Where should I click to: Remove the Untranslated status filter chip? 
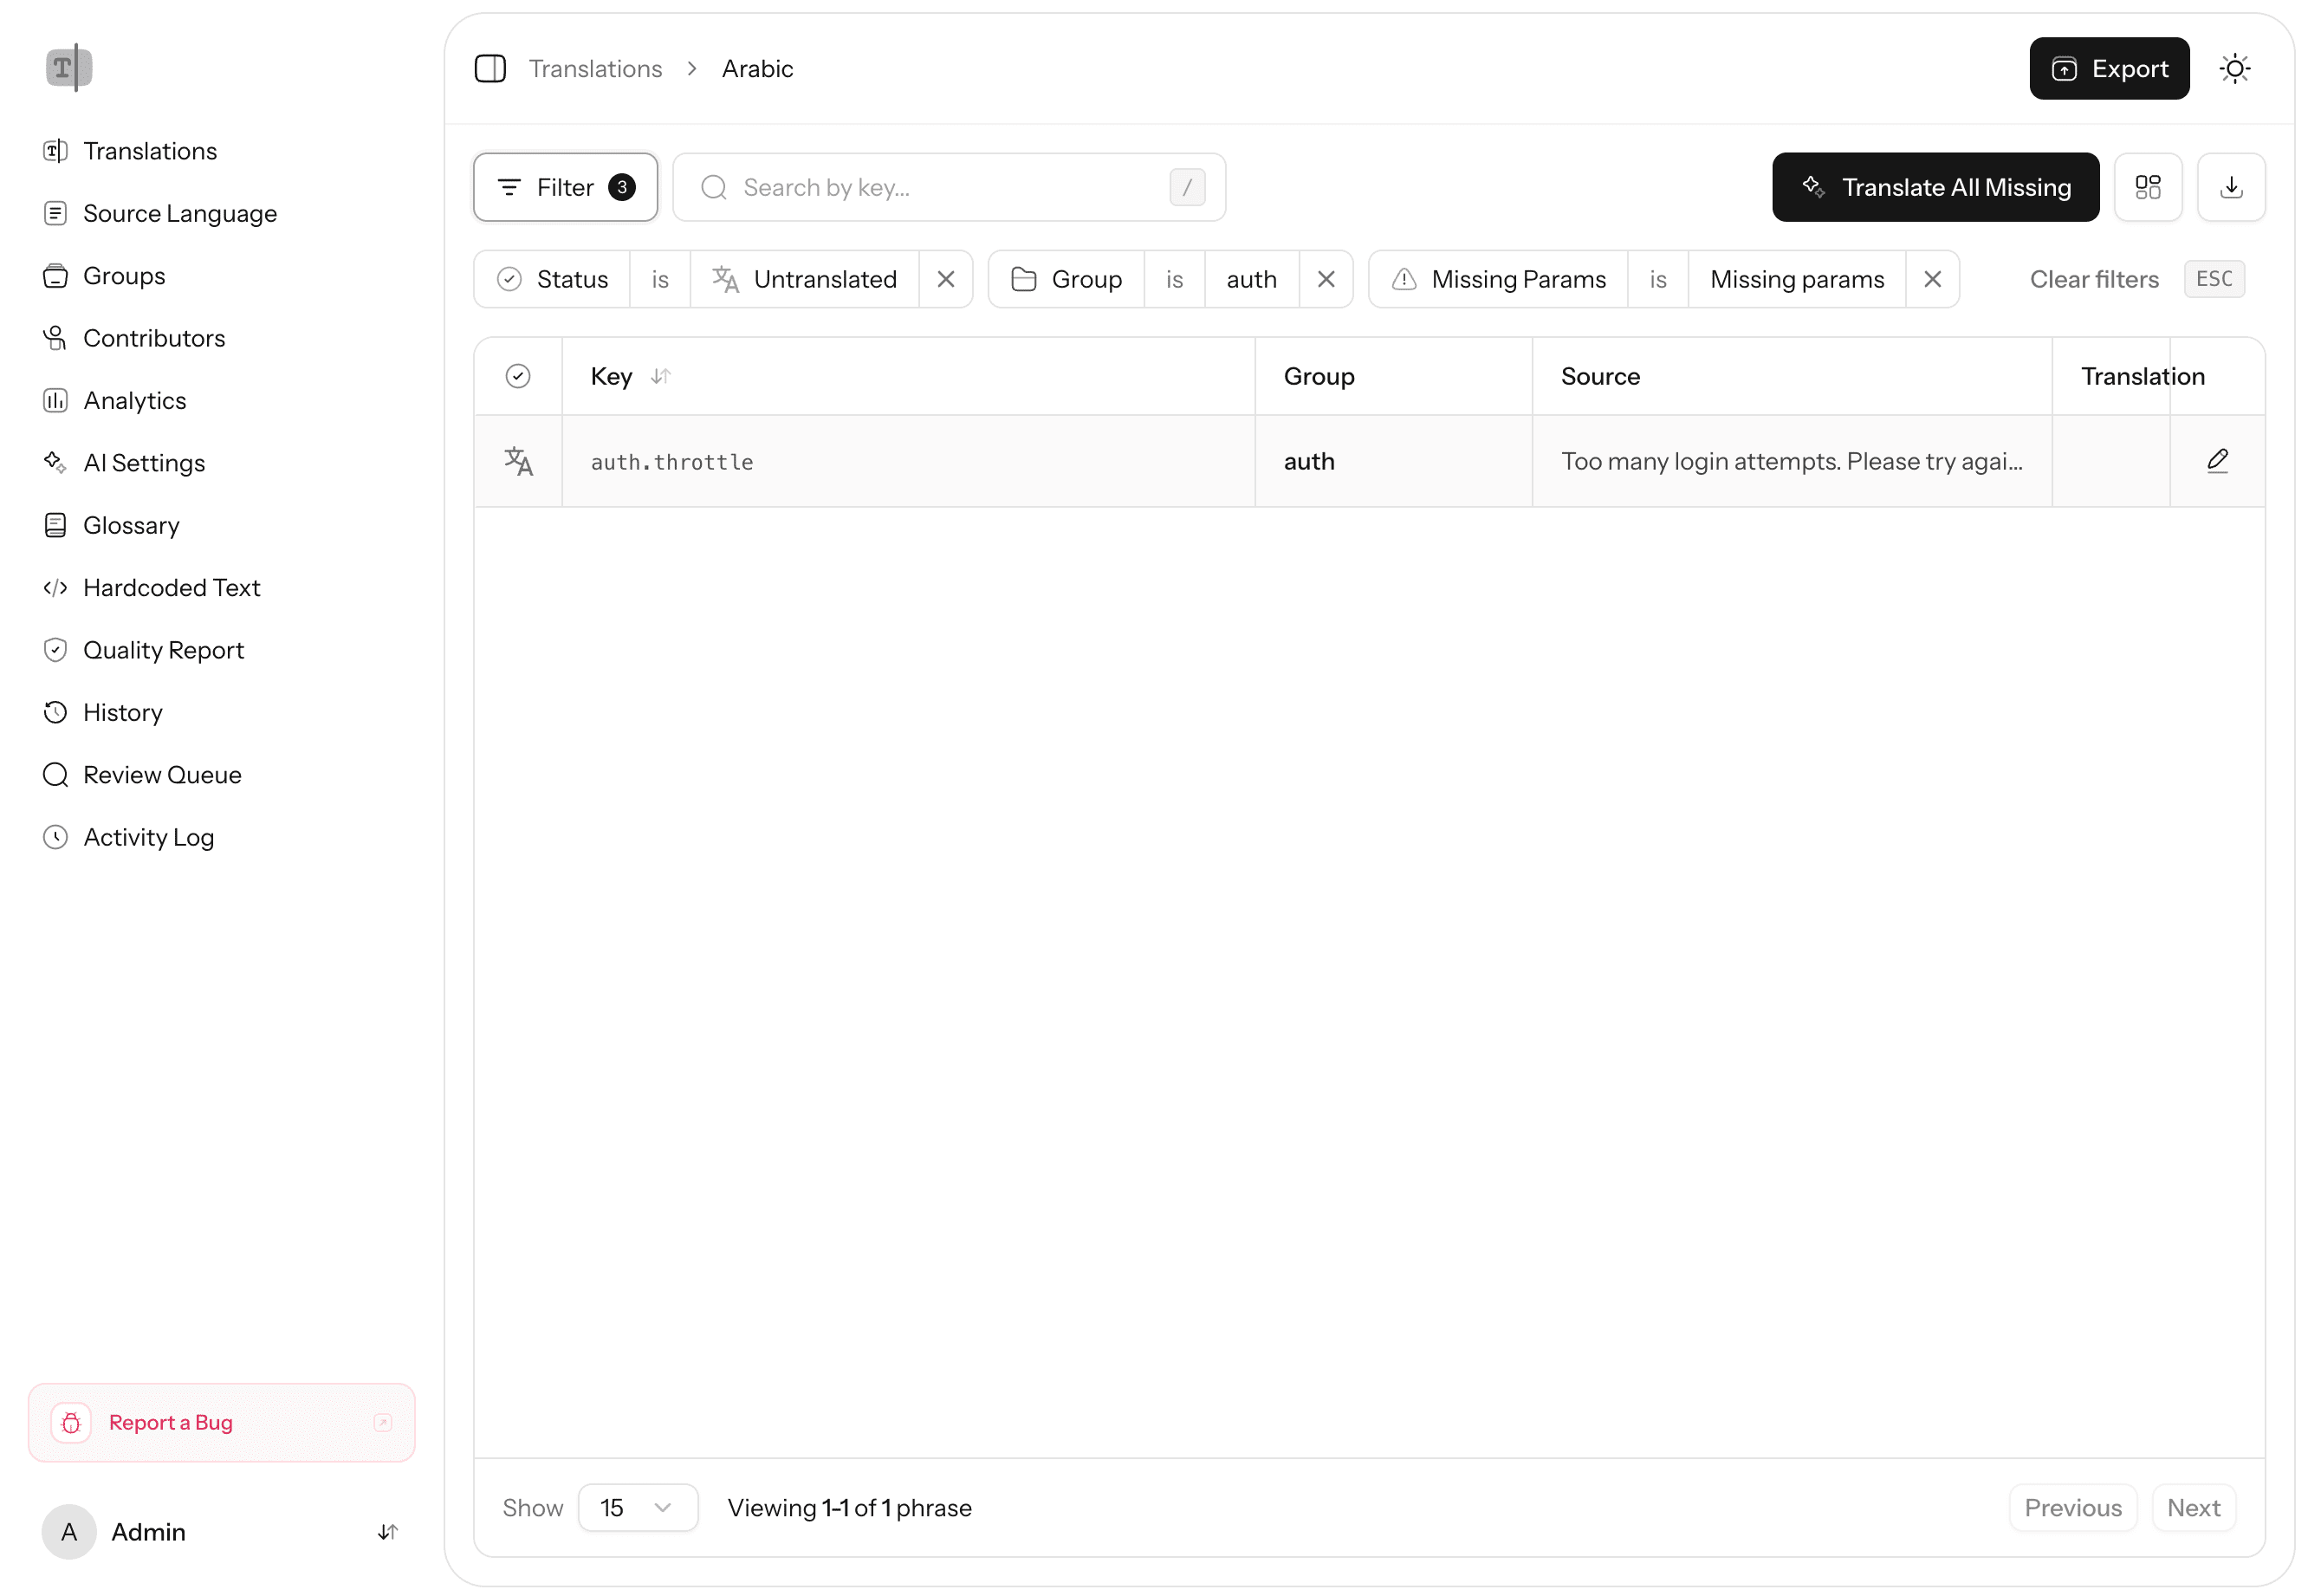tap(946, 279)
